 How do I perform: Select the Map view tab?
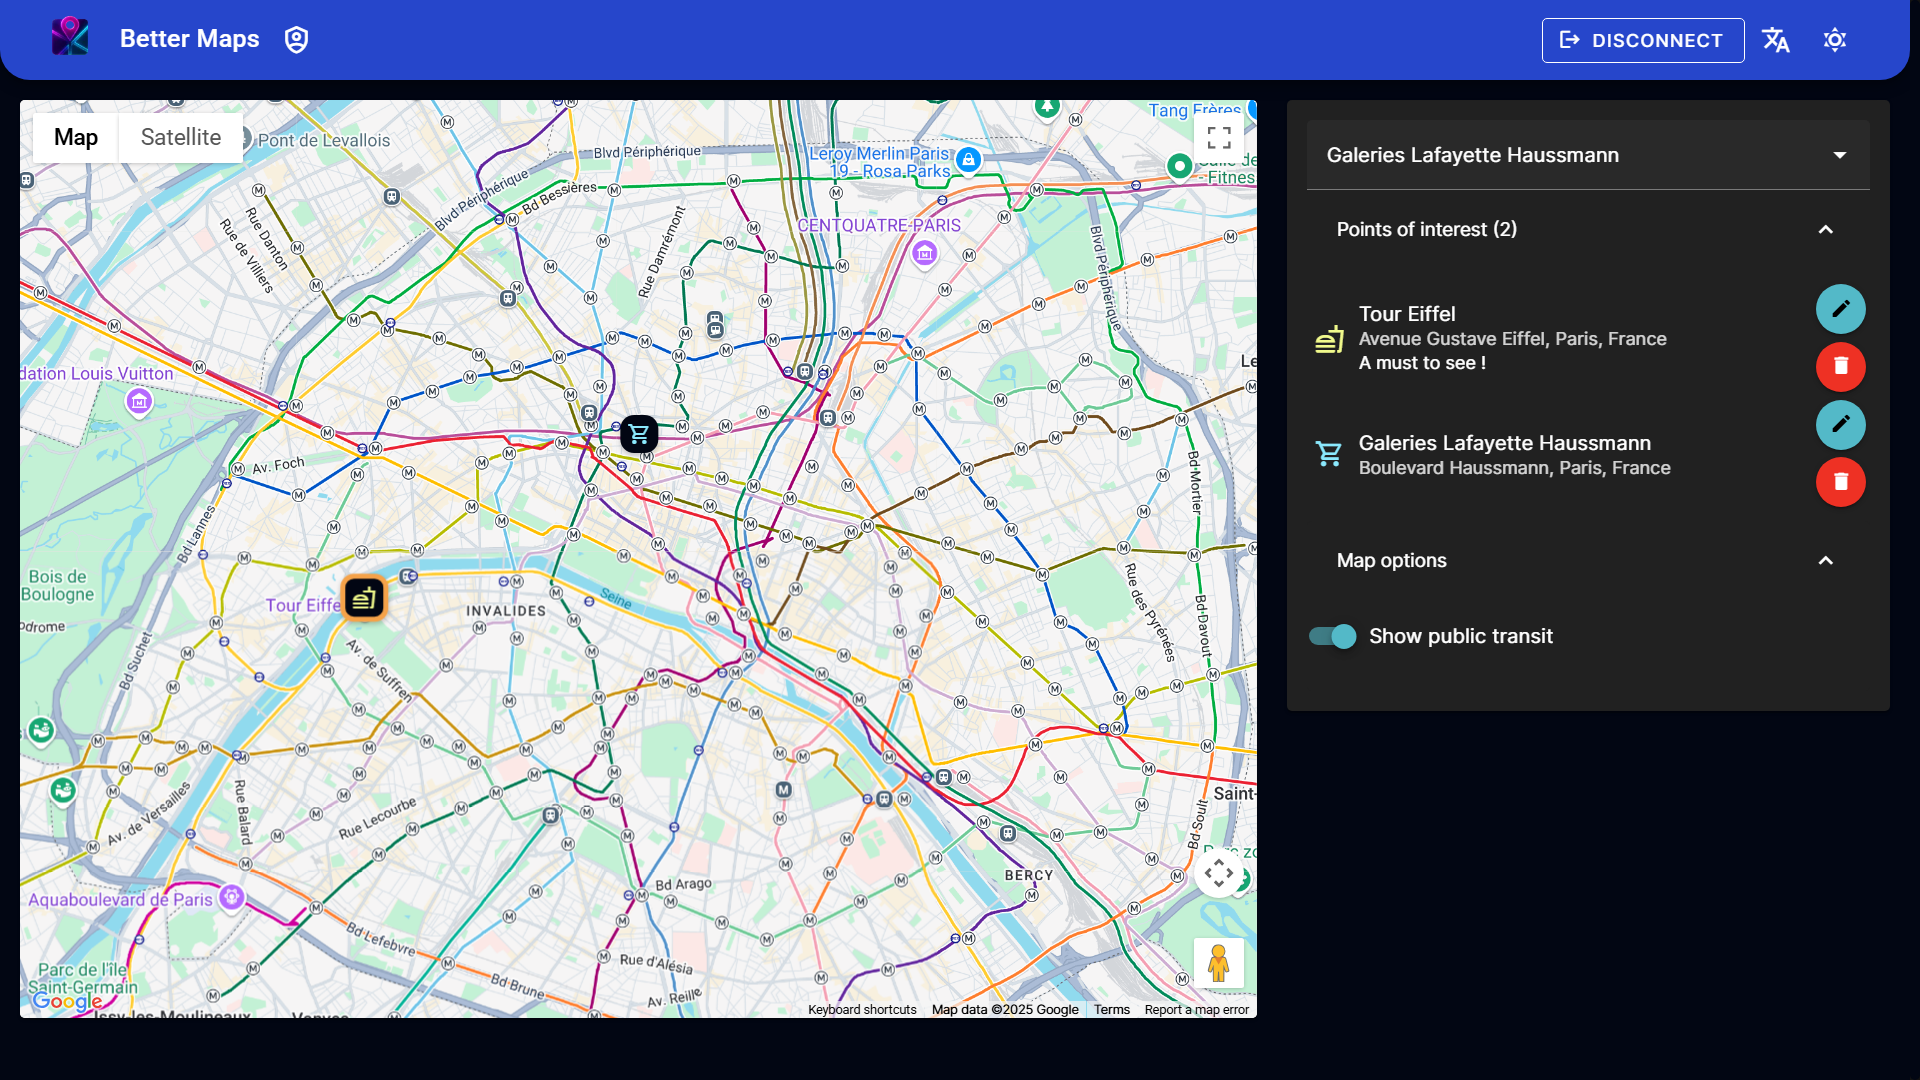[76, 138]
